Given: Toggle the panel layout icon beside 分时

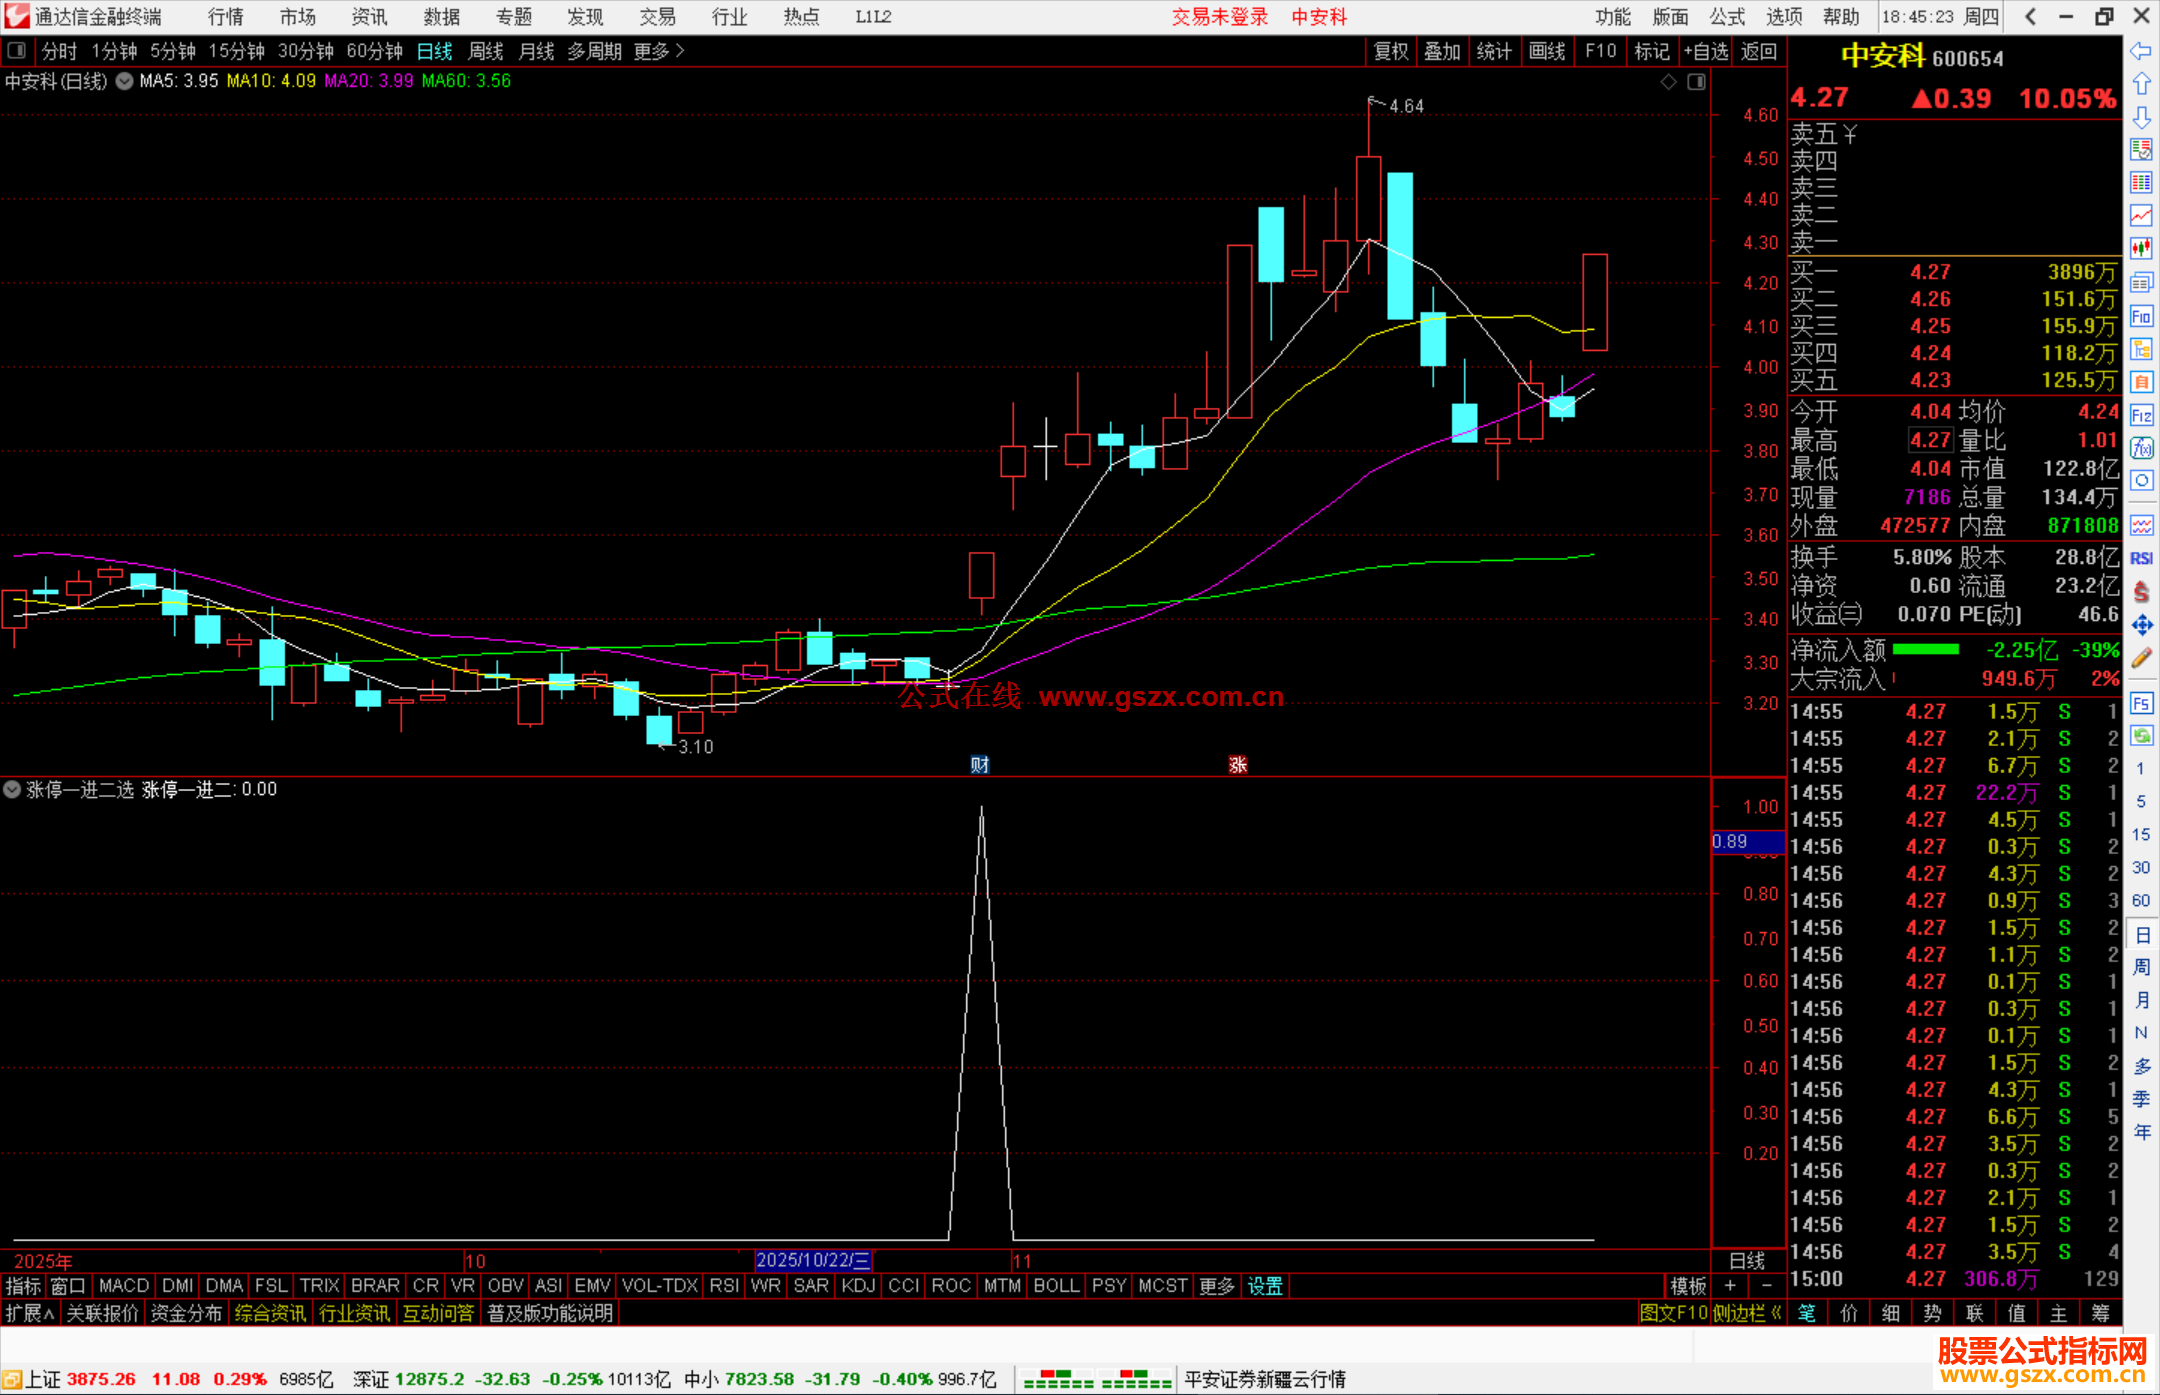Looking at the screenshot, I should pyautogui.click(x=17, y=50).
